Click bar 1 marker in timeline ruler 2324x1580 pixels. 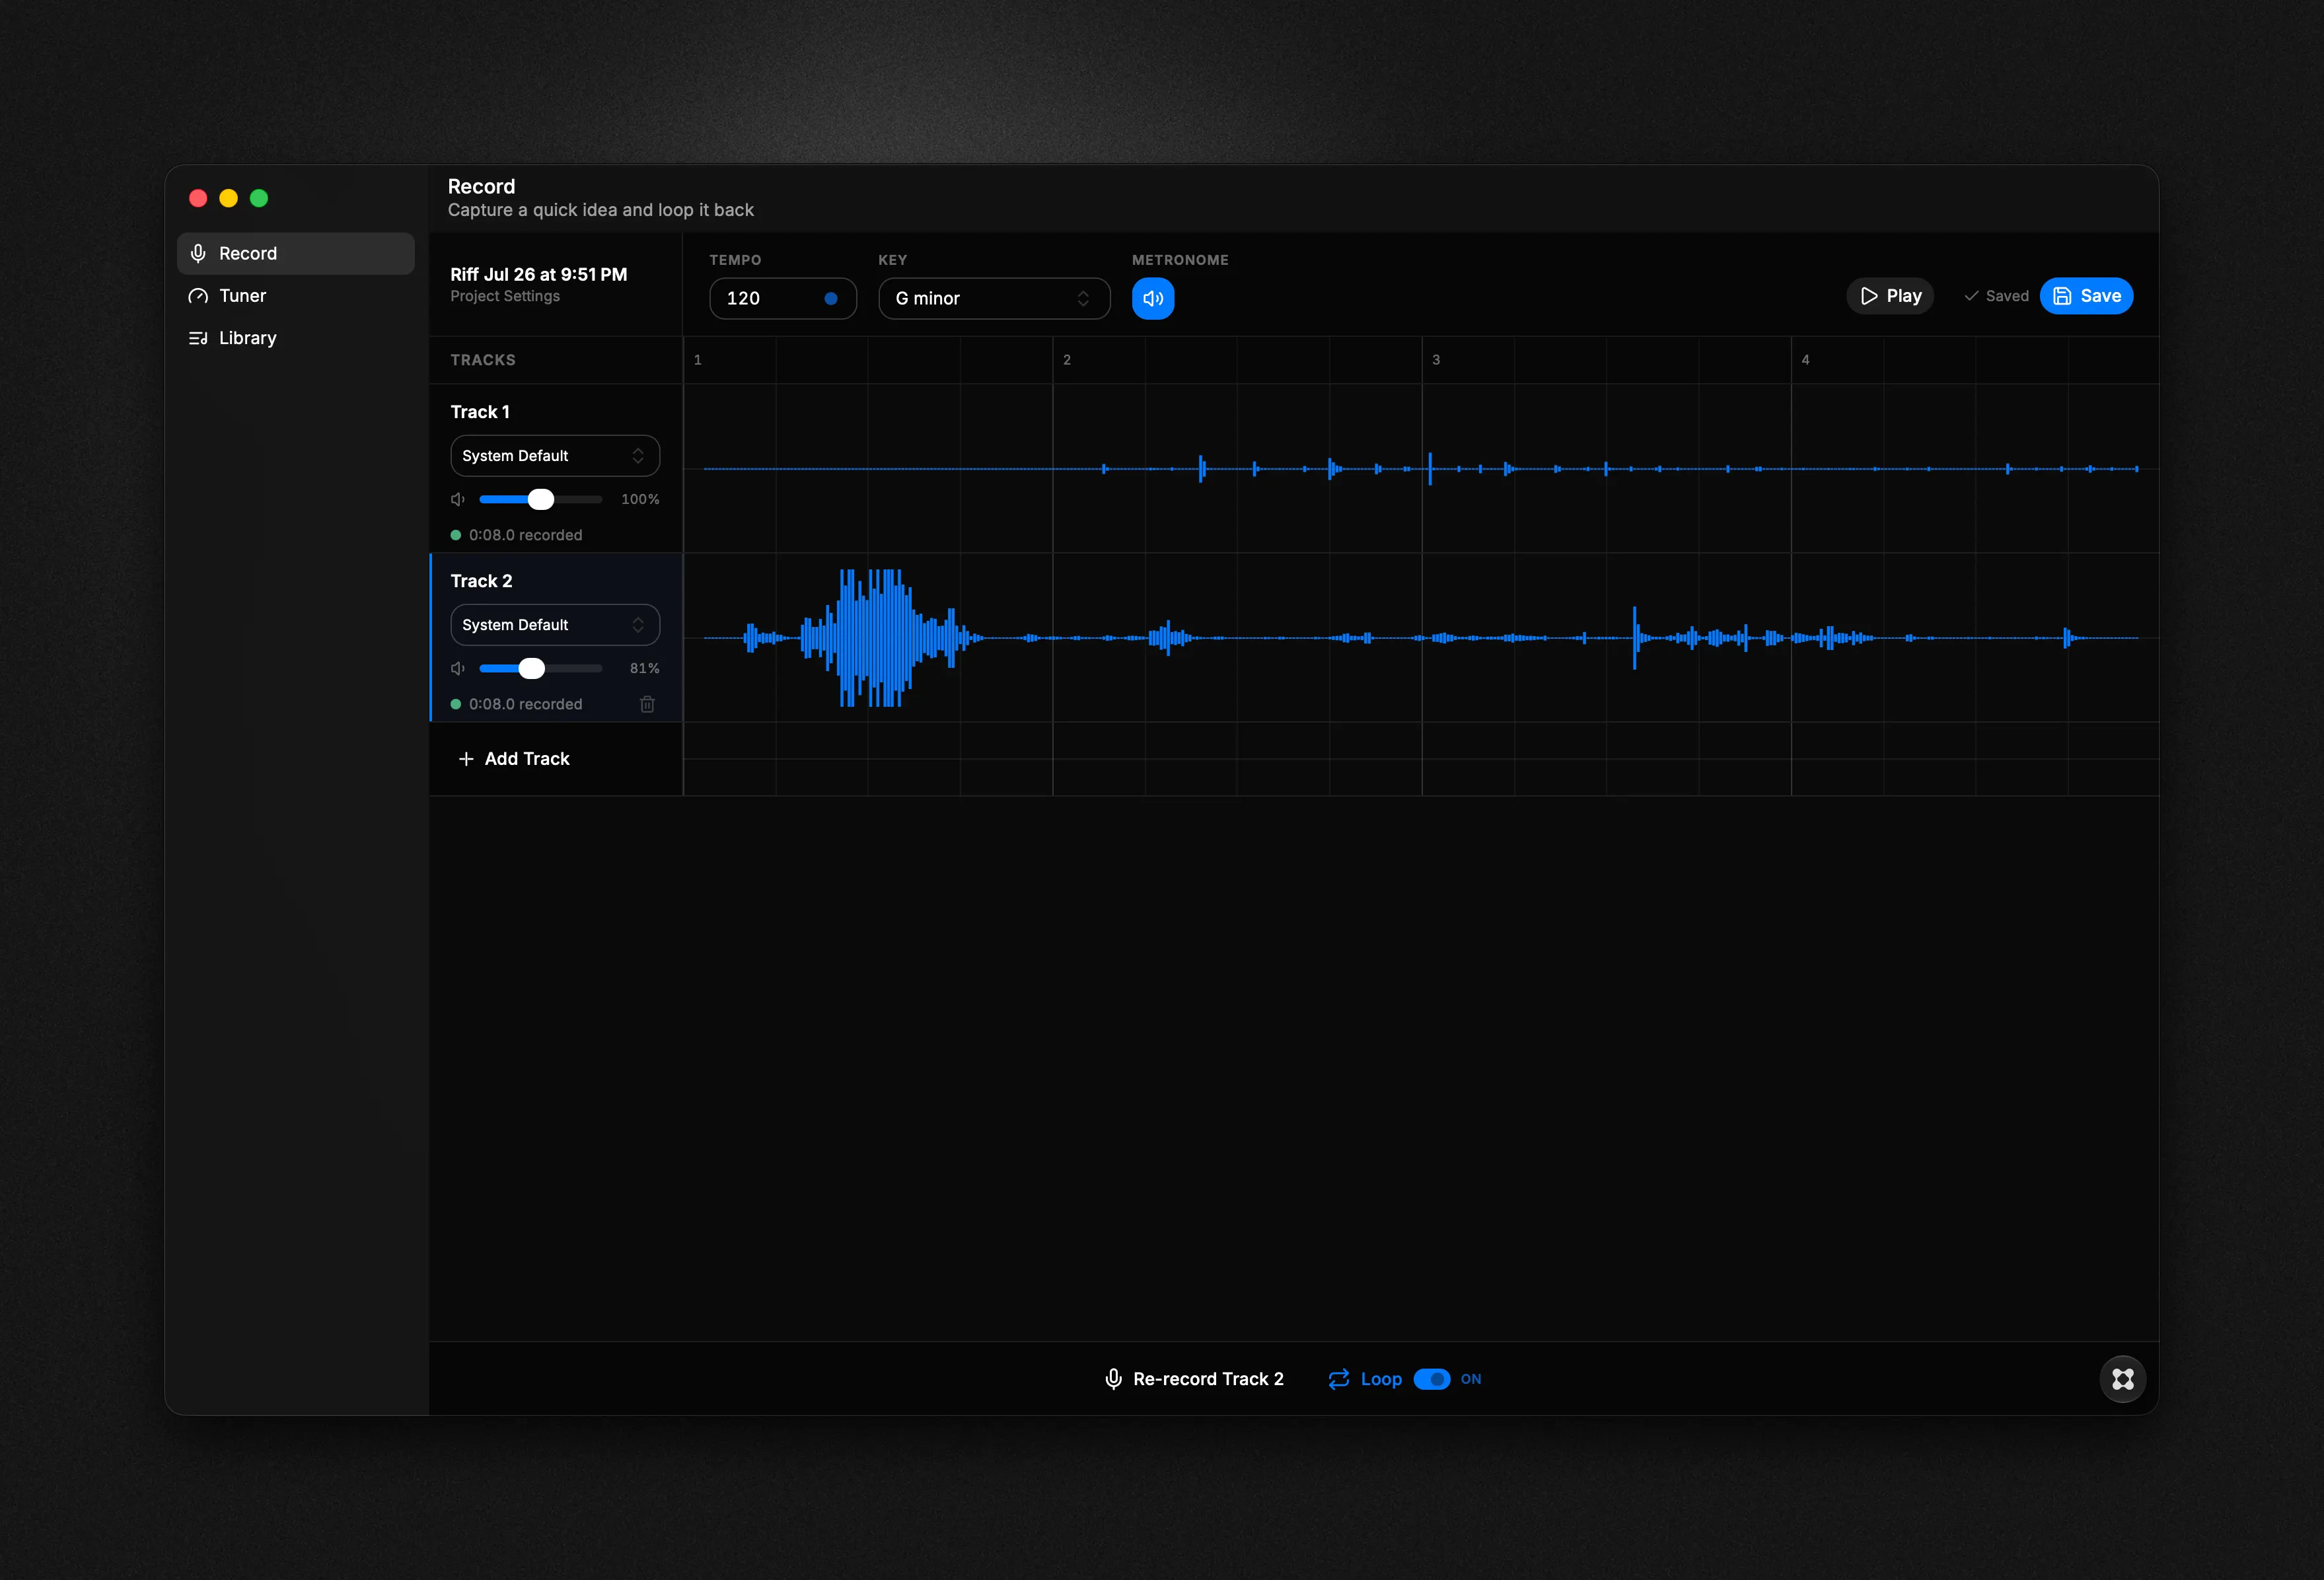(698, 360)
